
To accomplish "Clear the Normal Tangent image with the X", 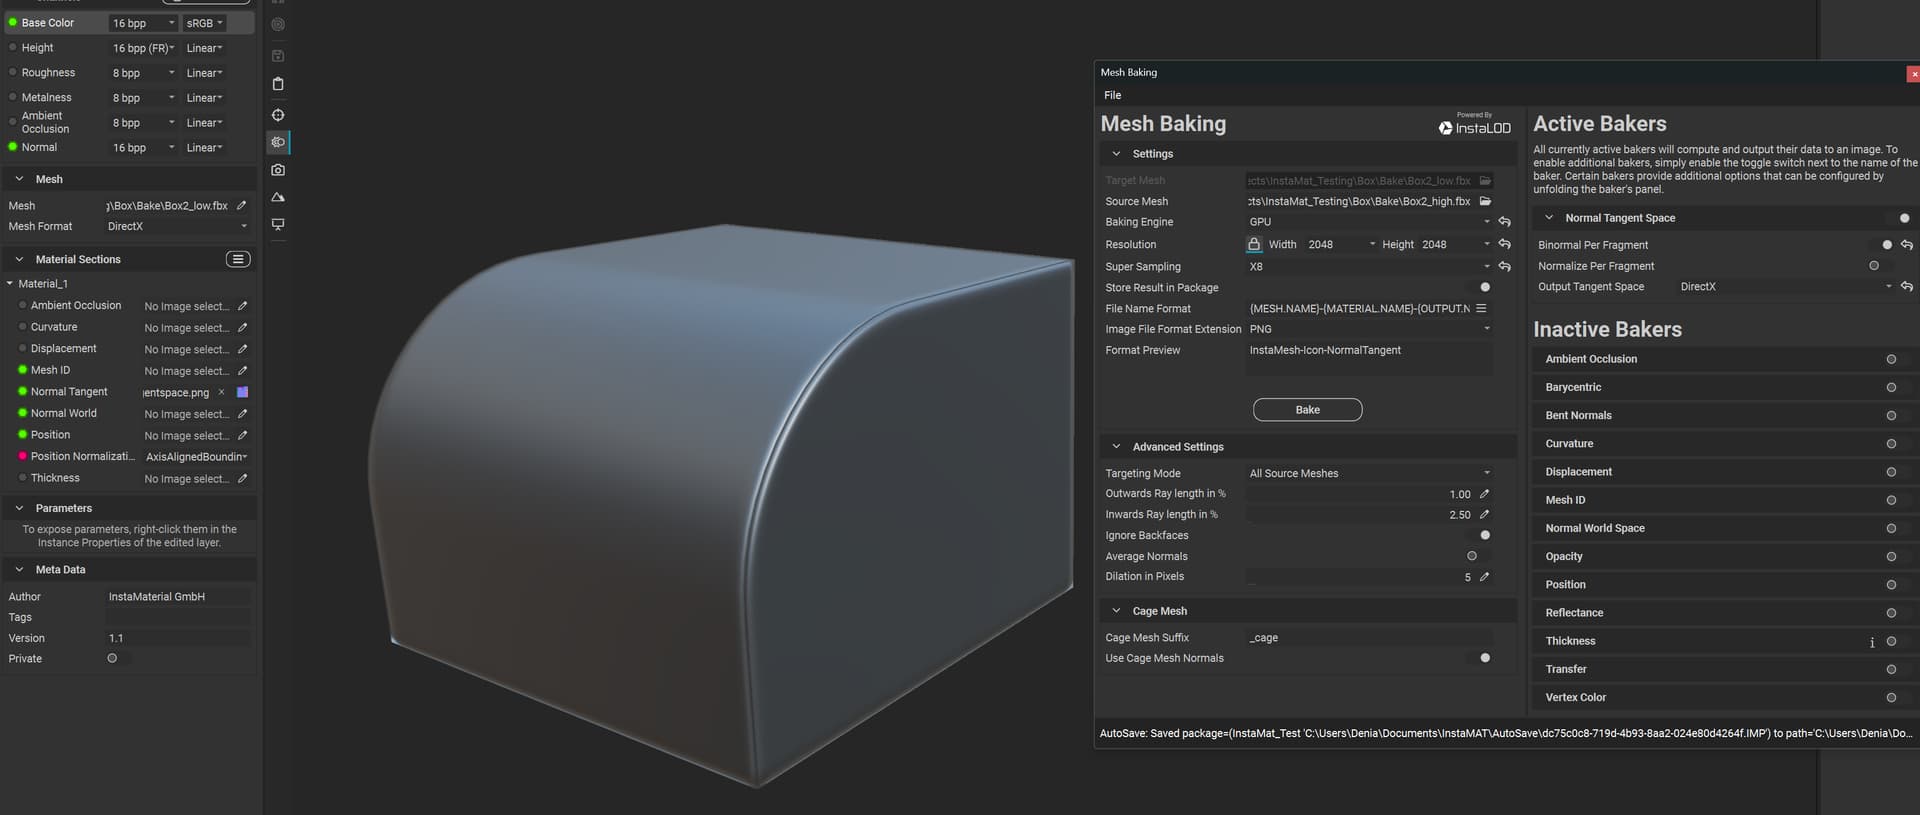I will [221, 392].
